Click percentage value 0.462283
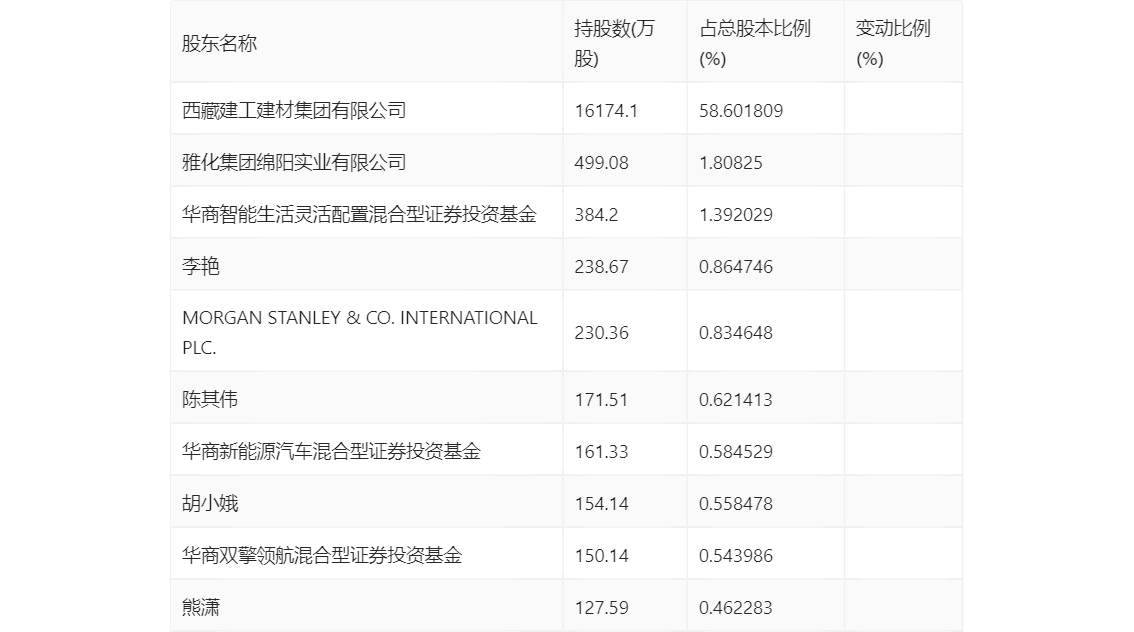1134x632 pixels. [736, 608]
